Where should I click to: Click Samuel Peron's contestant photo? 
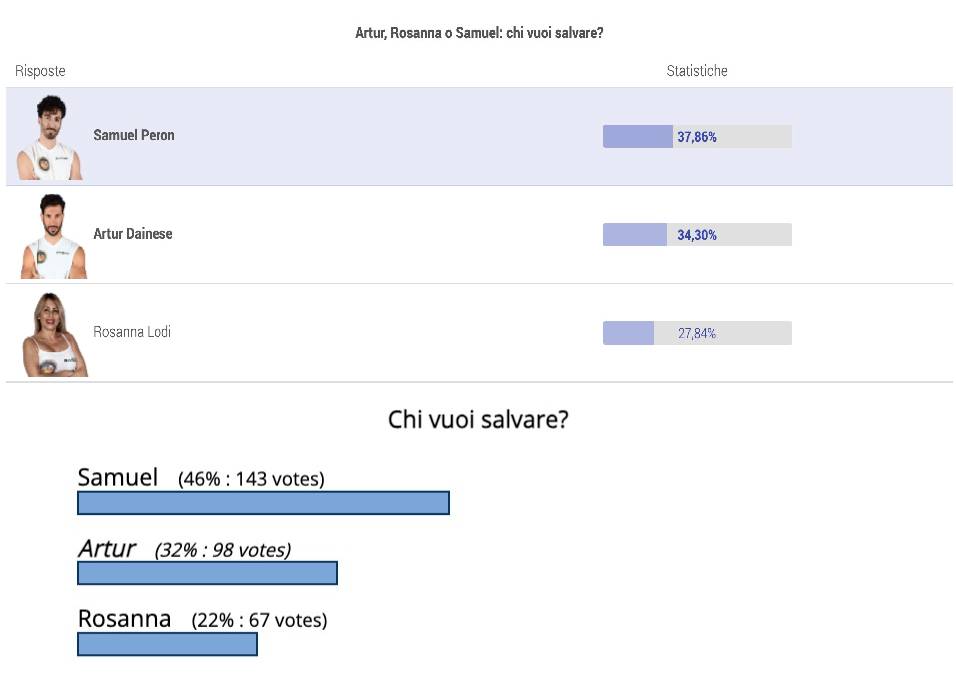tap(50, 137)
